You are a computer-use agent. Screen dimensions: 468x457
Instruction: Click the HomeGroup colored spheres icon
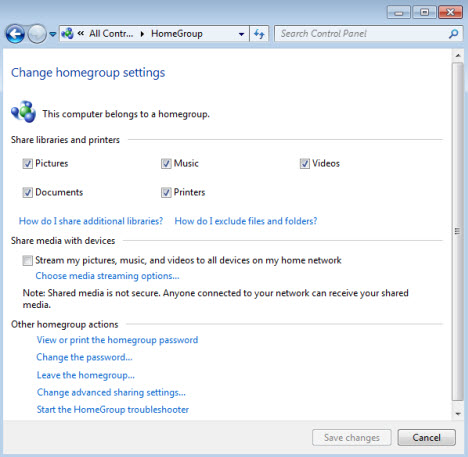(24, 112)
